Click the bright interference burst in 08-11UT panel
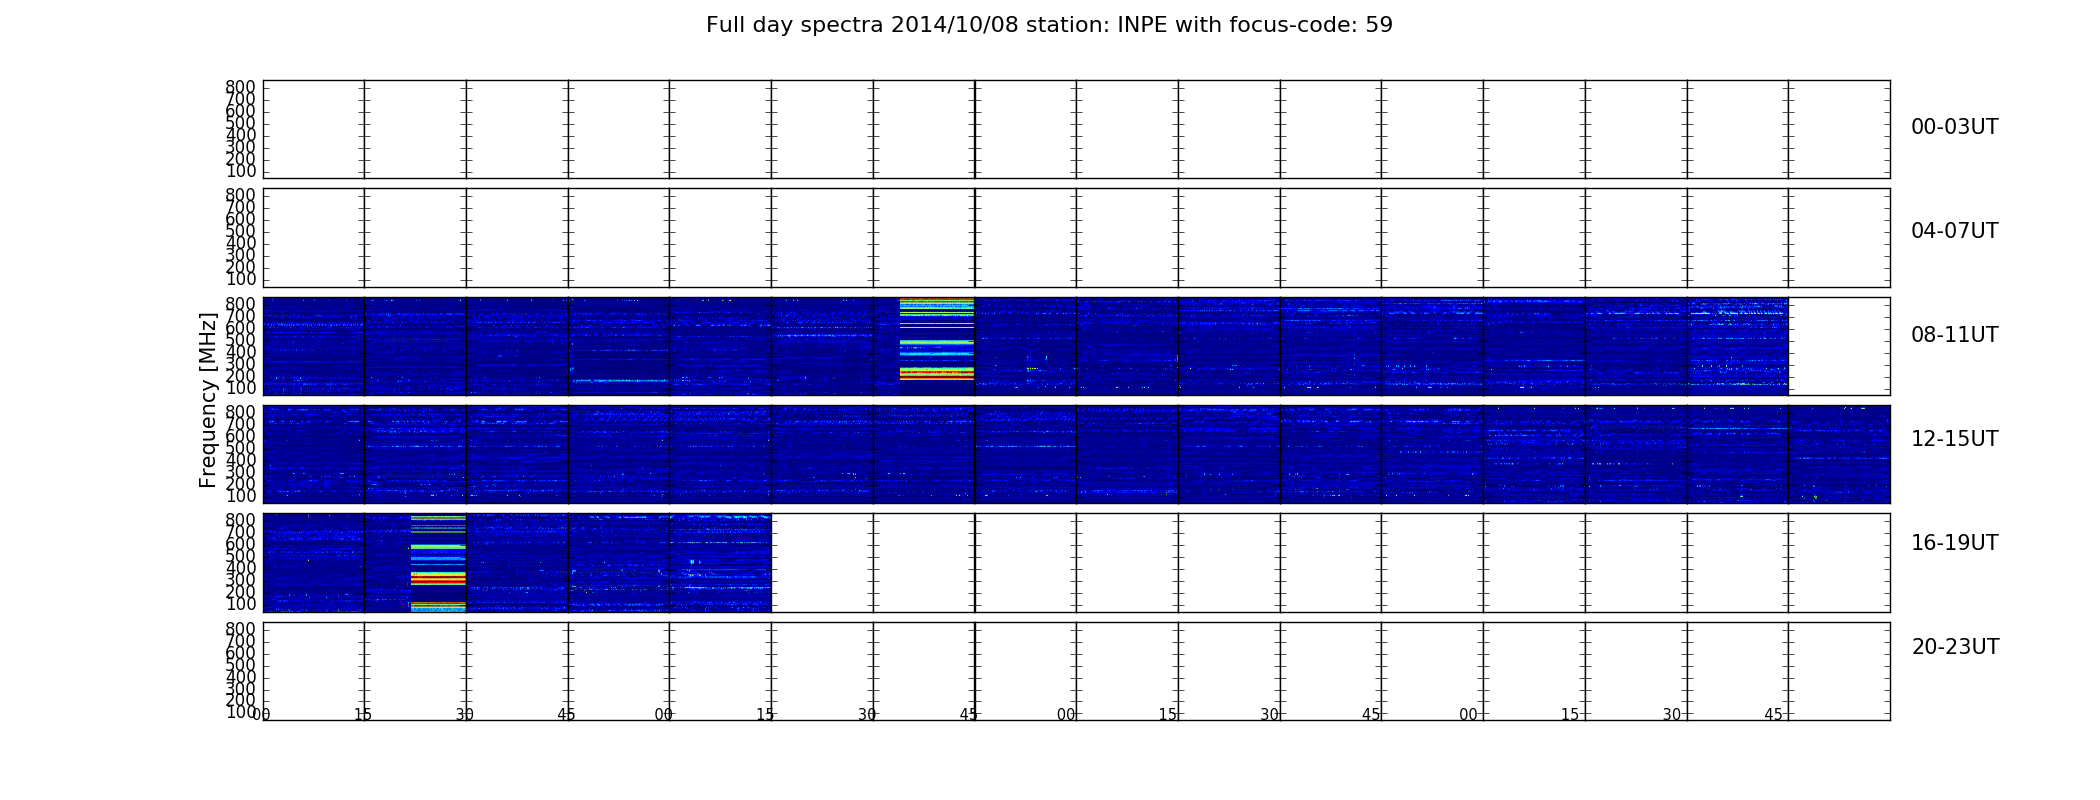This screenshot has height=800, width=2100. point(937,339)
